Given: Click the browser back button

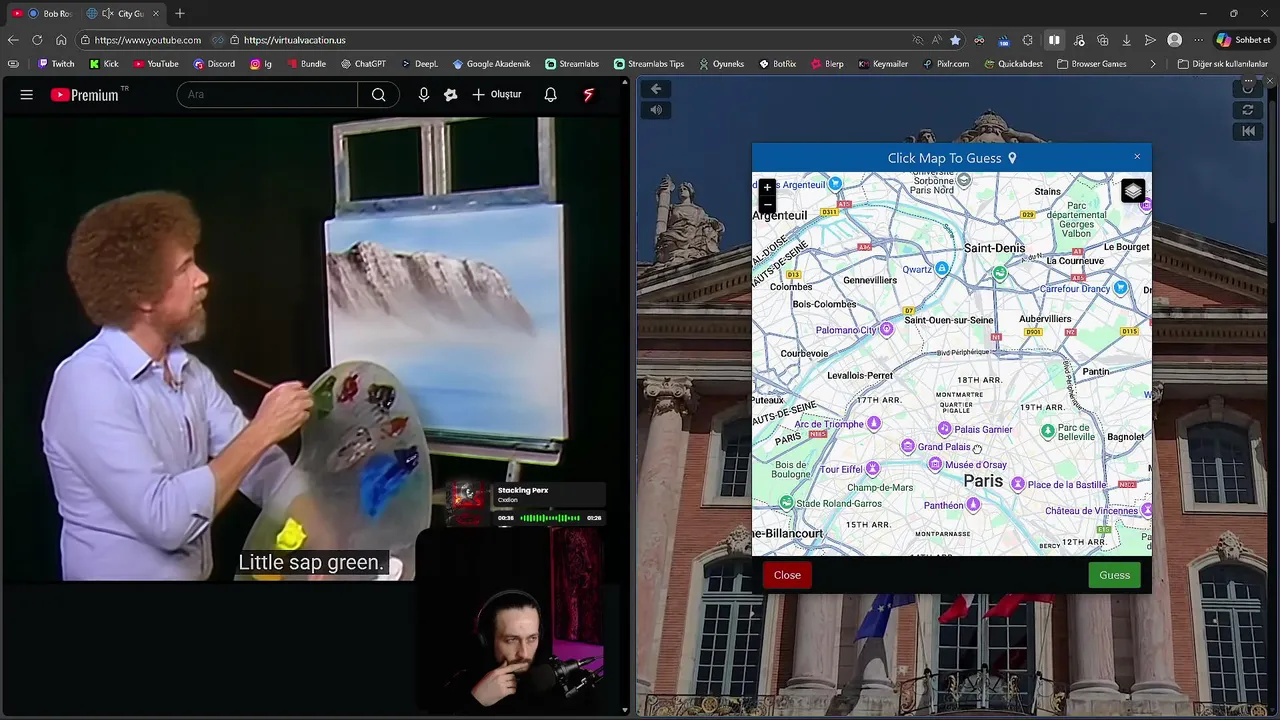Looking at the screenshot, I should [x=13, y=40].
